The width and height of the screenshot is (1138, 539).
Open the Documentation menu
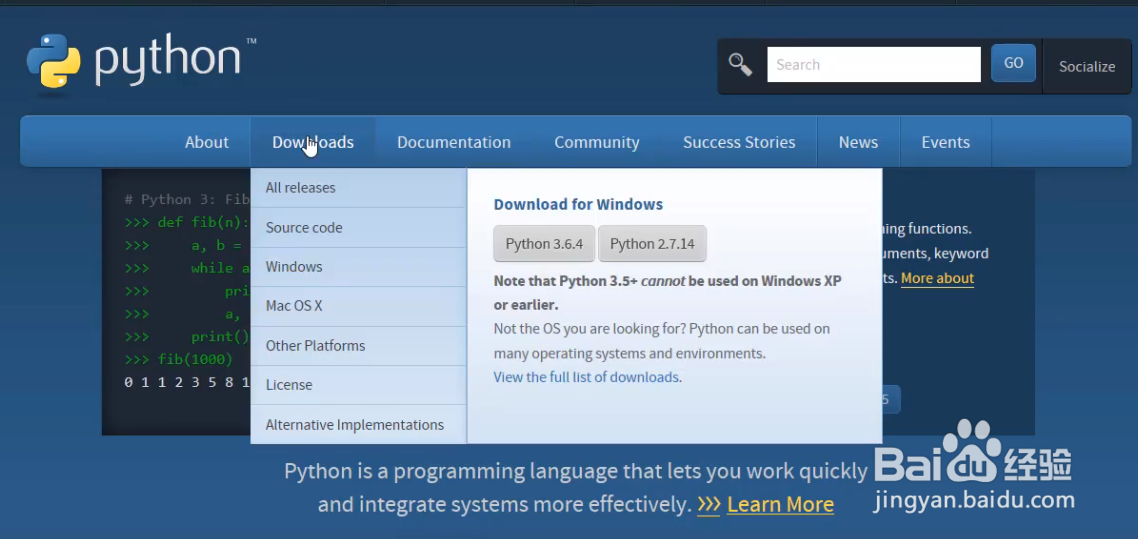pos(454,142)
